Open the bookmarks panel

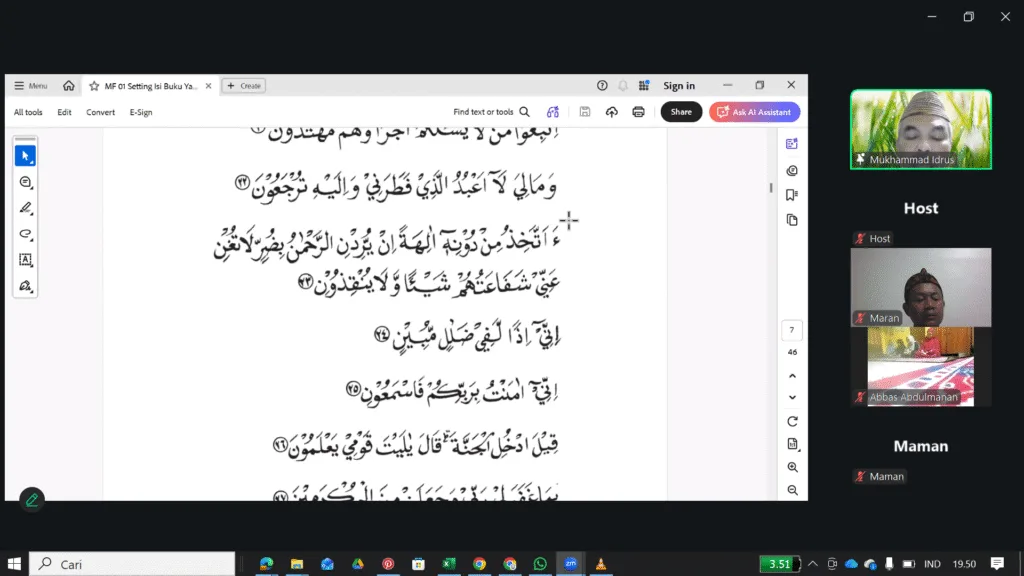pos(792,195)
